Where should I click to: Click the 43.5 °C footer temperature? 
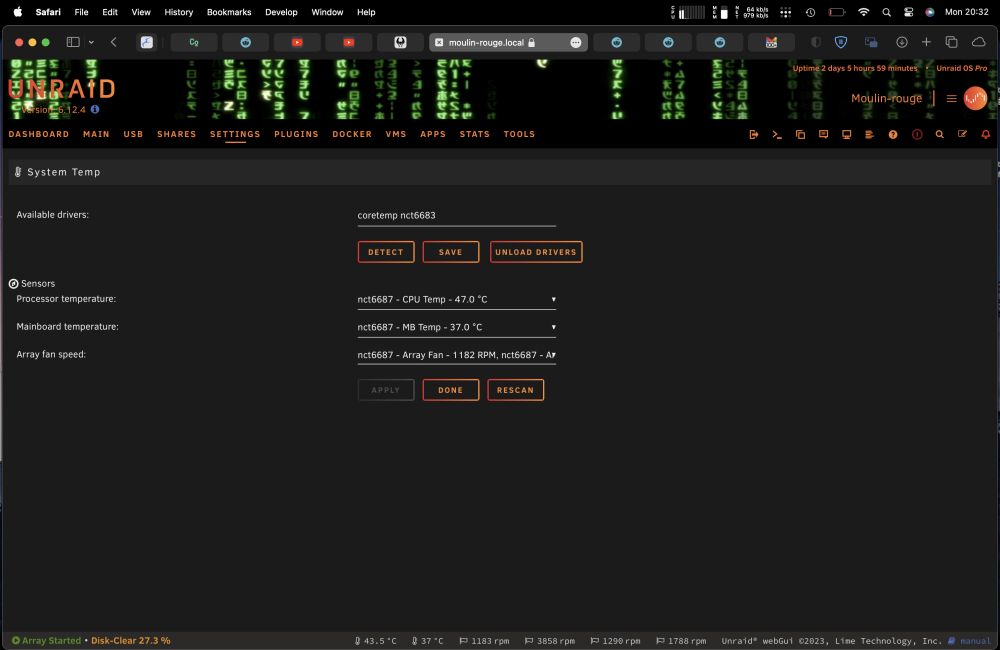376,640
